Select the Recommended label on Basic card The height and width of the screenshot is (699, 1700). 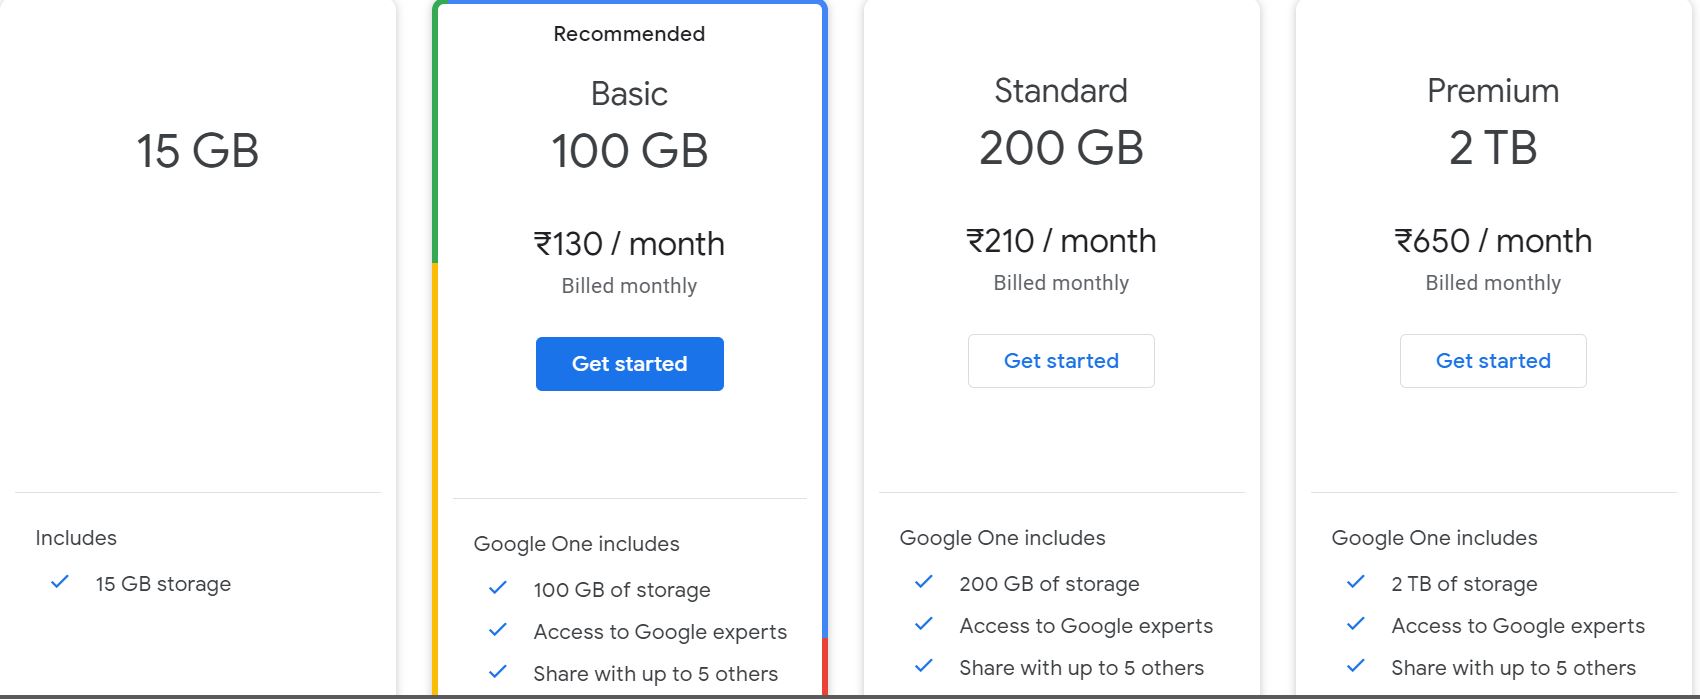629,34
